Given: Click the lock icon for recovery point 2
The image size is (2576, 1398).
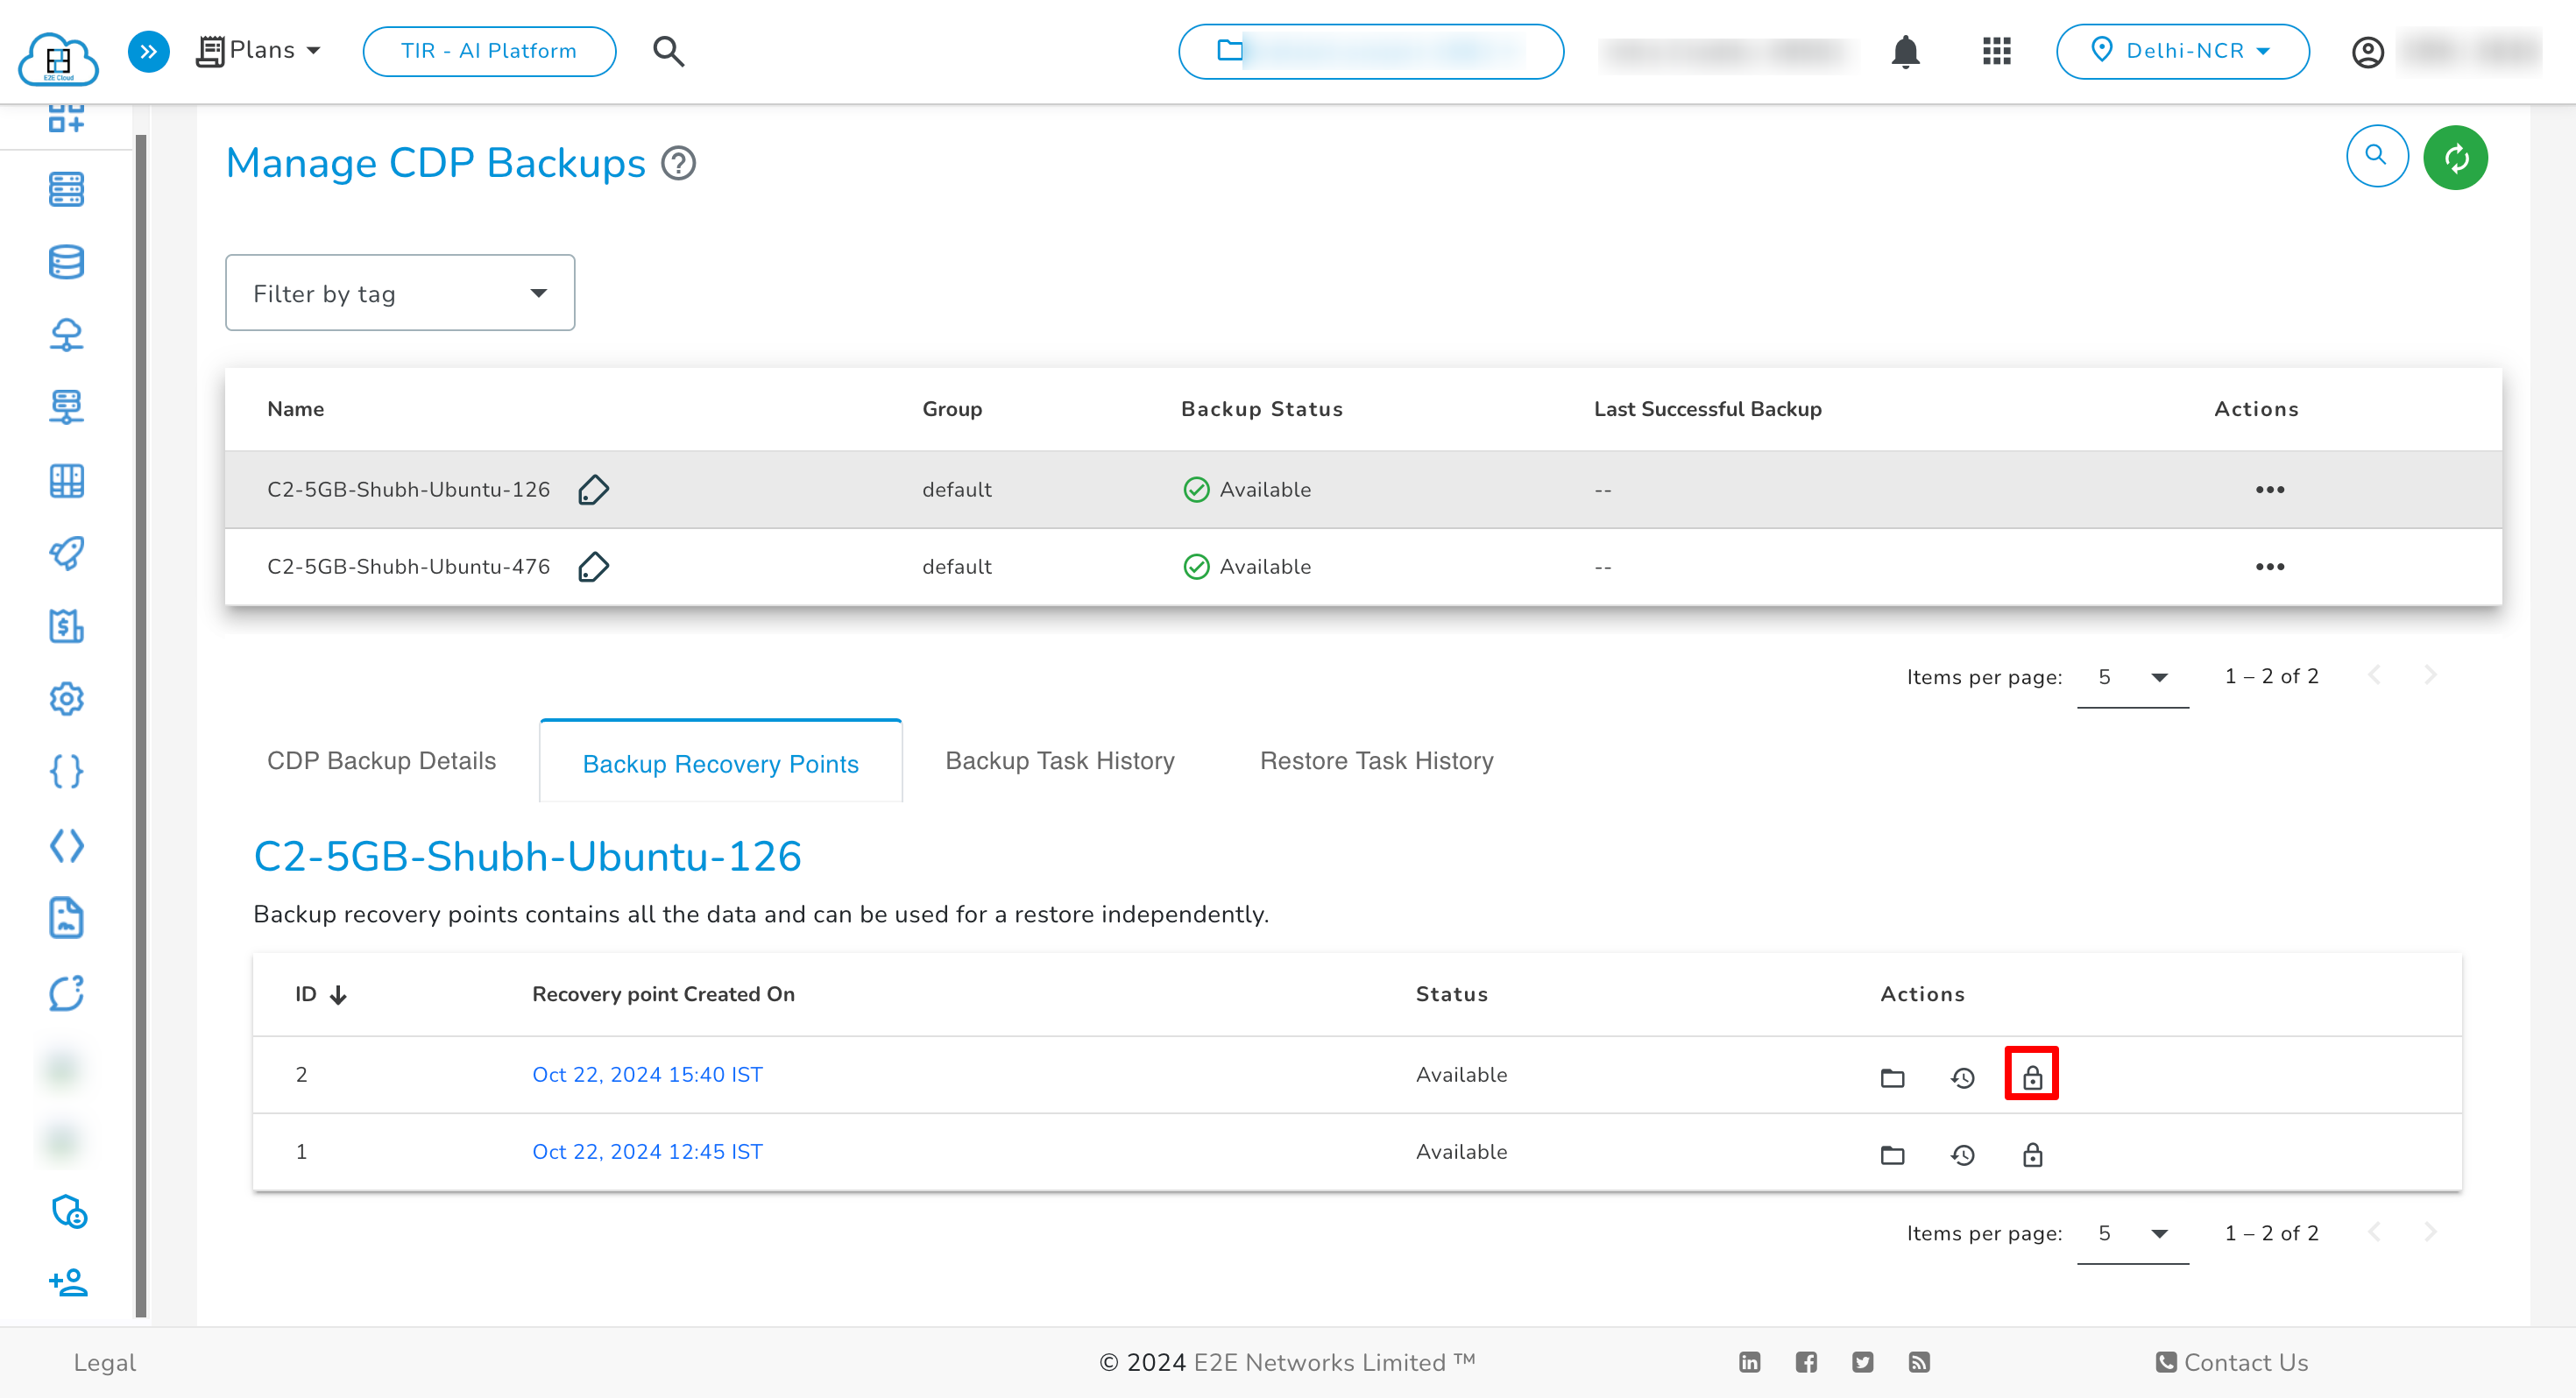Looking at the screenshot, I should pos(2032,1076).
